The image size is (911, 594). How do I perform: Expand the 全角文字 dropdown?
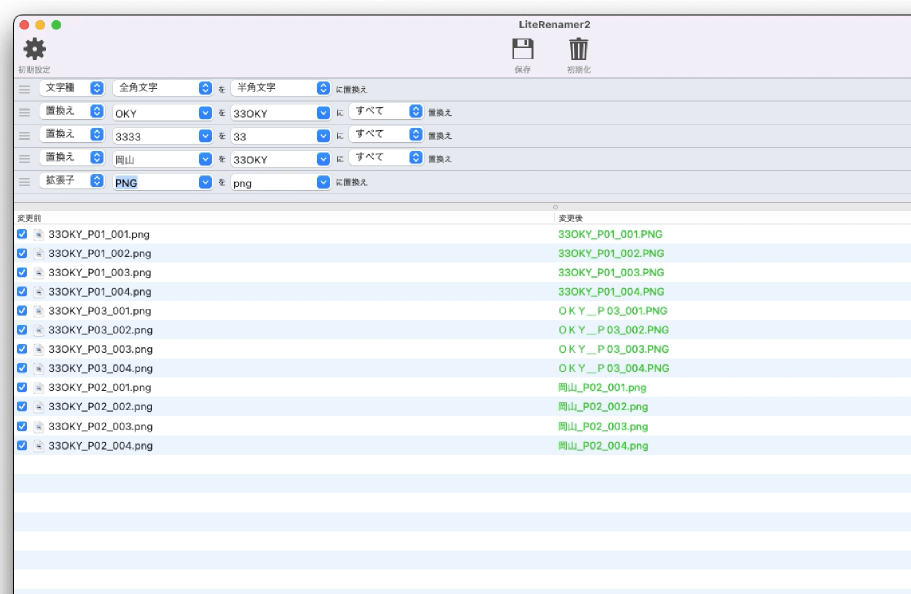point(162,88)
